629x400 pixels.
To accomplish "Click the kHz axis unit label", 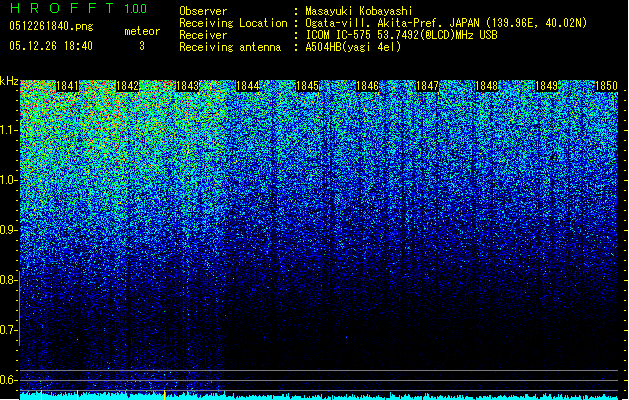I will pos(9,81).
